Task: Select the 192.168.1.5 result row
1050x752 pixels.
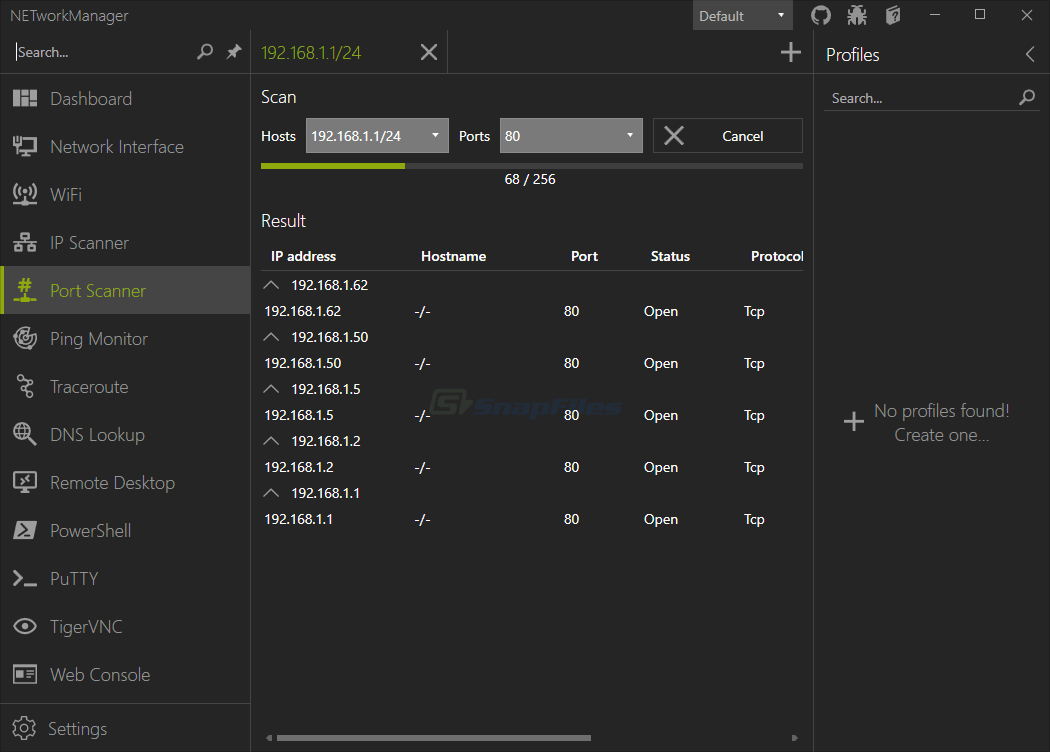Action: [x=532, y=415]
